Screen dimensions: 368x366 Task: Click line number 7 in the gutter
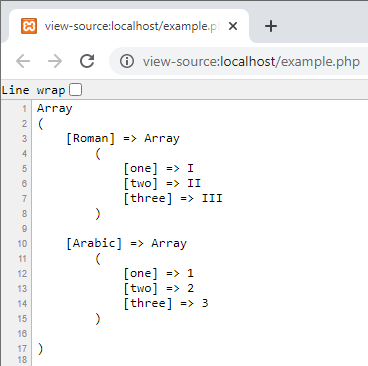pyautogui.click(x=24, y=199)
